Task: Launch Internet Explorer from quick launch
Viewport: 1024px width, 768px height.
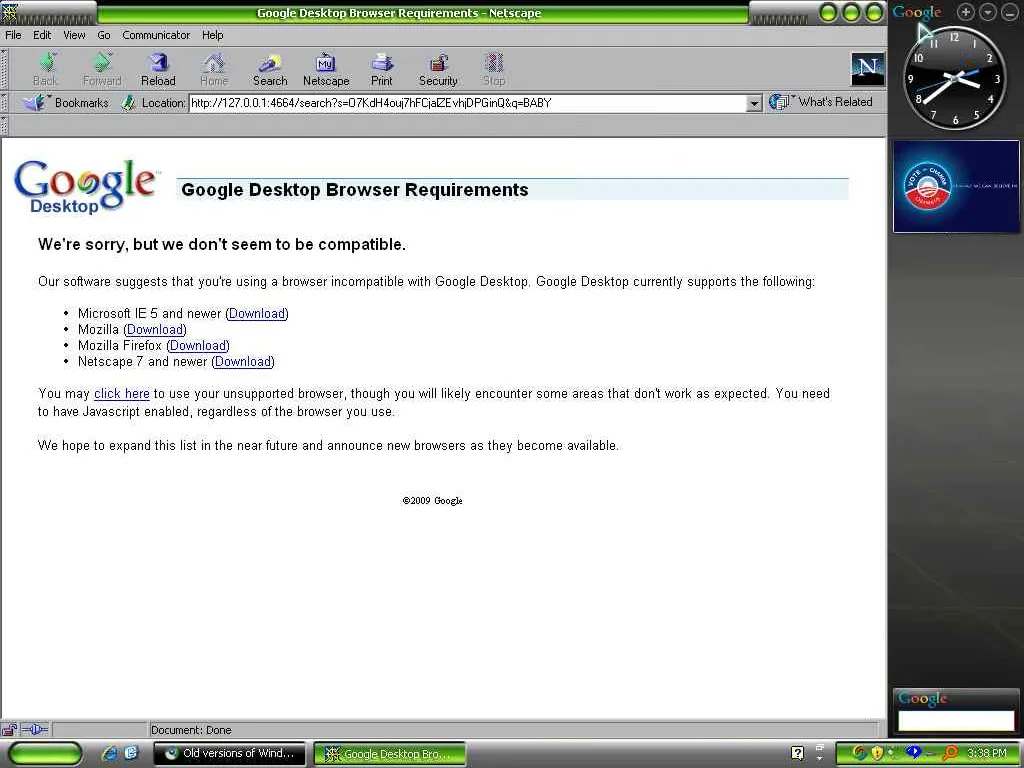Action: pyautogui.click(x=109, y=754)
